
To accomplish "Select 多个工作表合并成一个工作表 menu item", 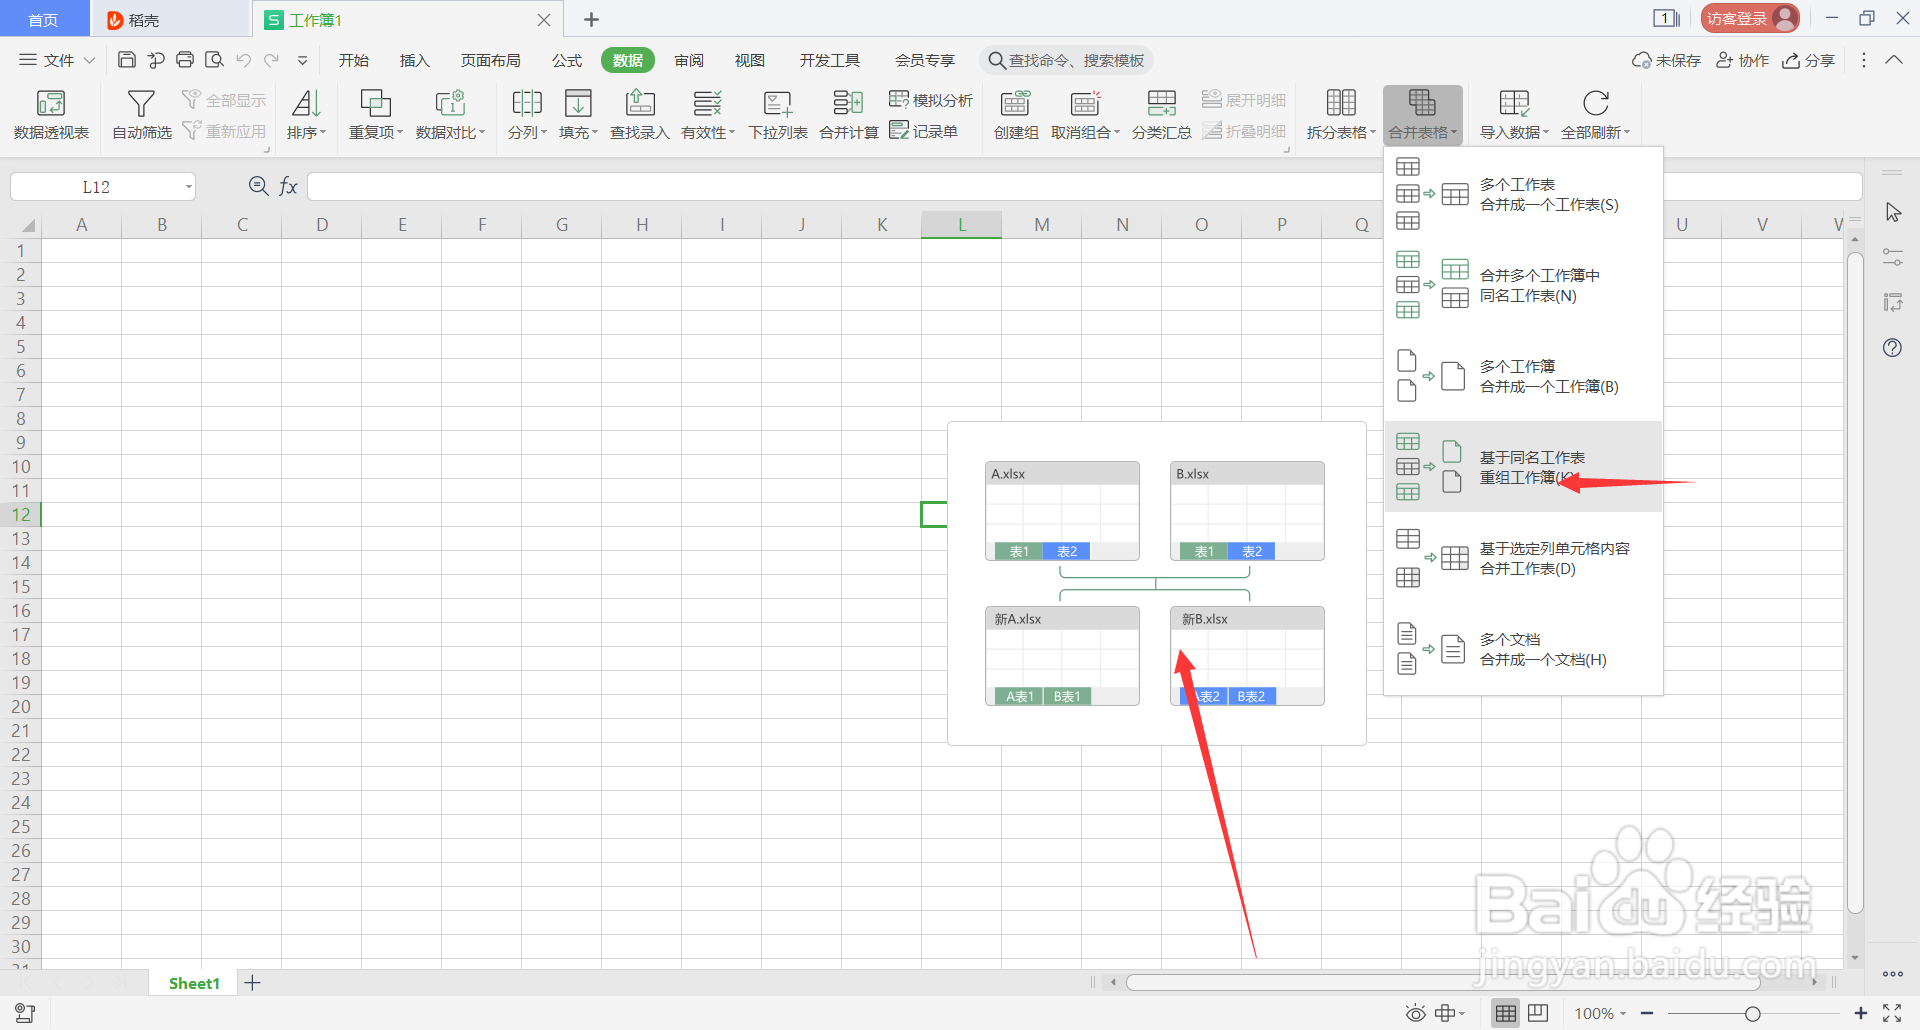I will coord(1523,194).
